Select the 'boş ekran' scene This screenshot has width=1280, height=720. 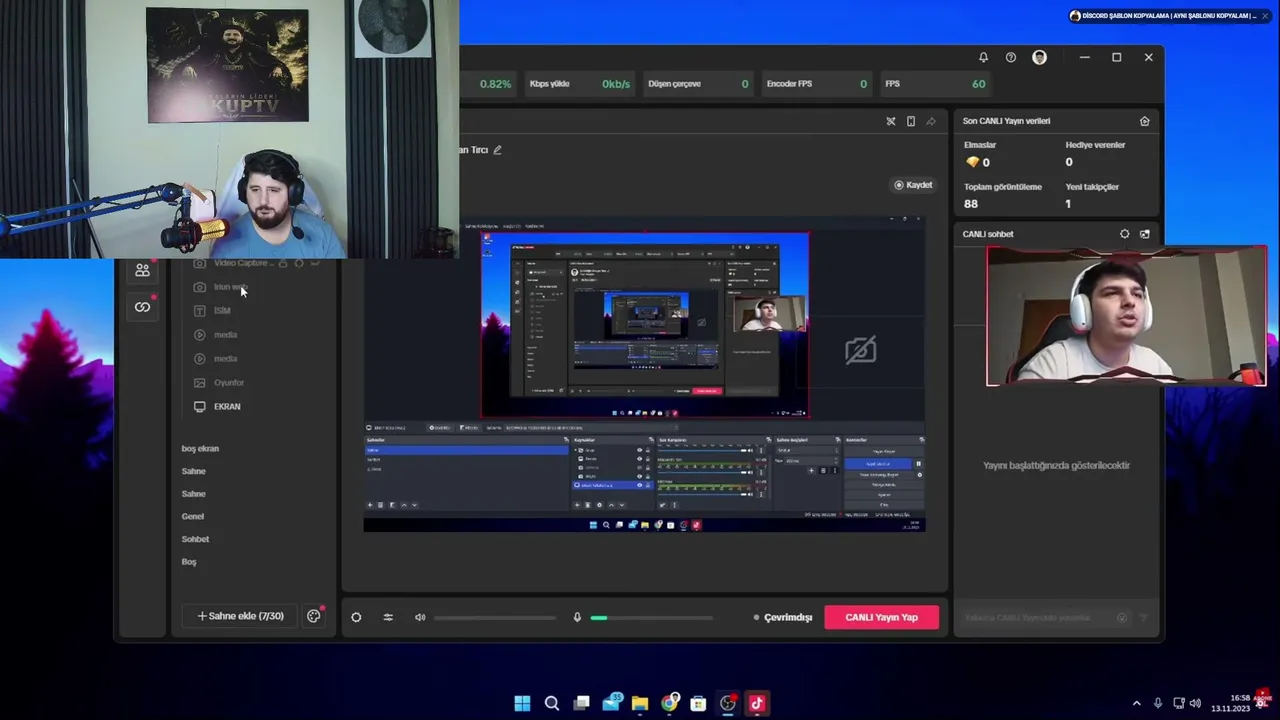200,449
